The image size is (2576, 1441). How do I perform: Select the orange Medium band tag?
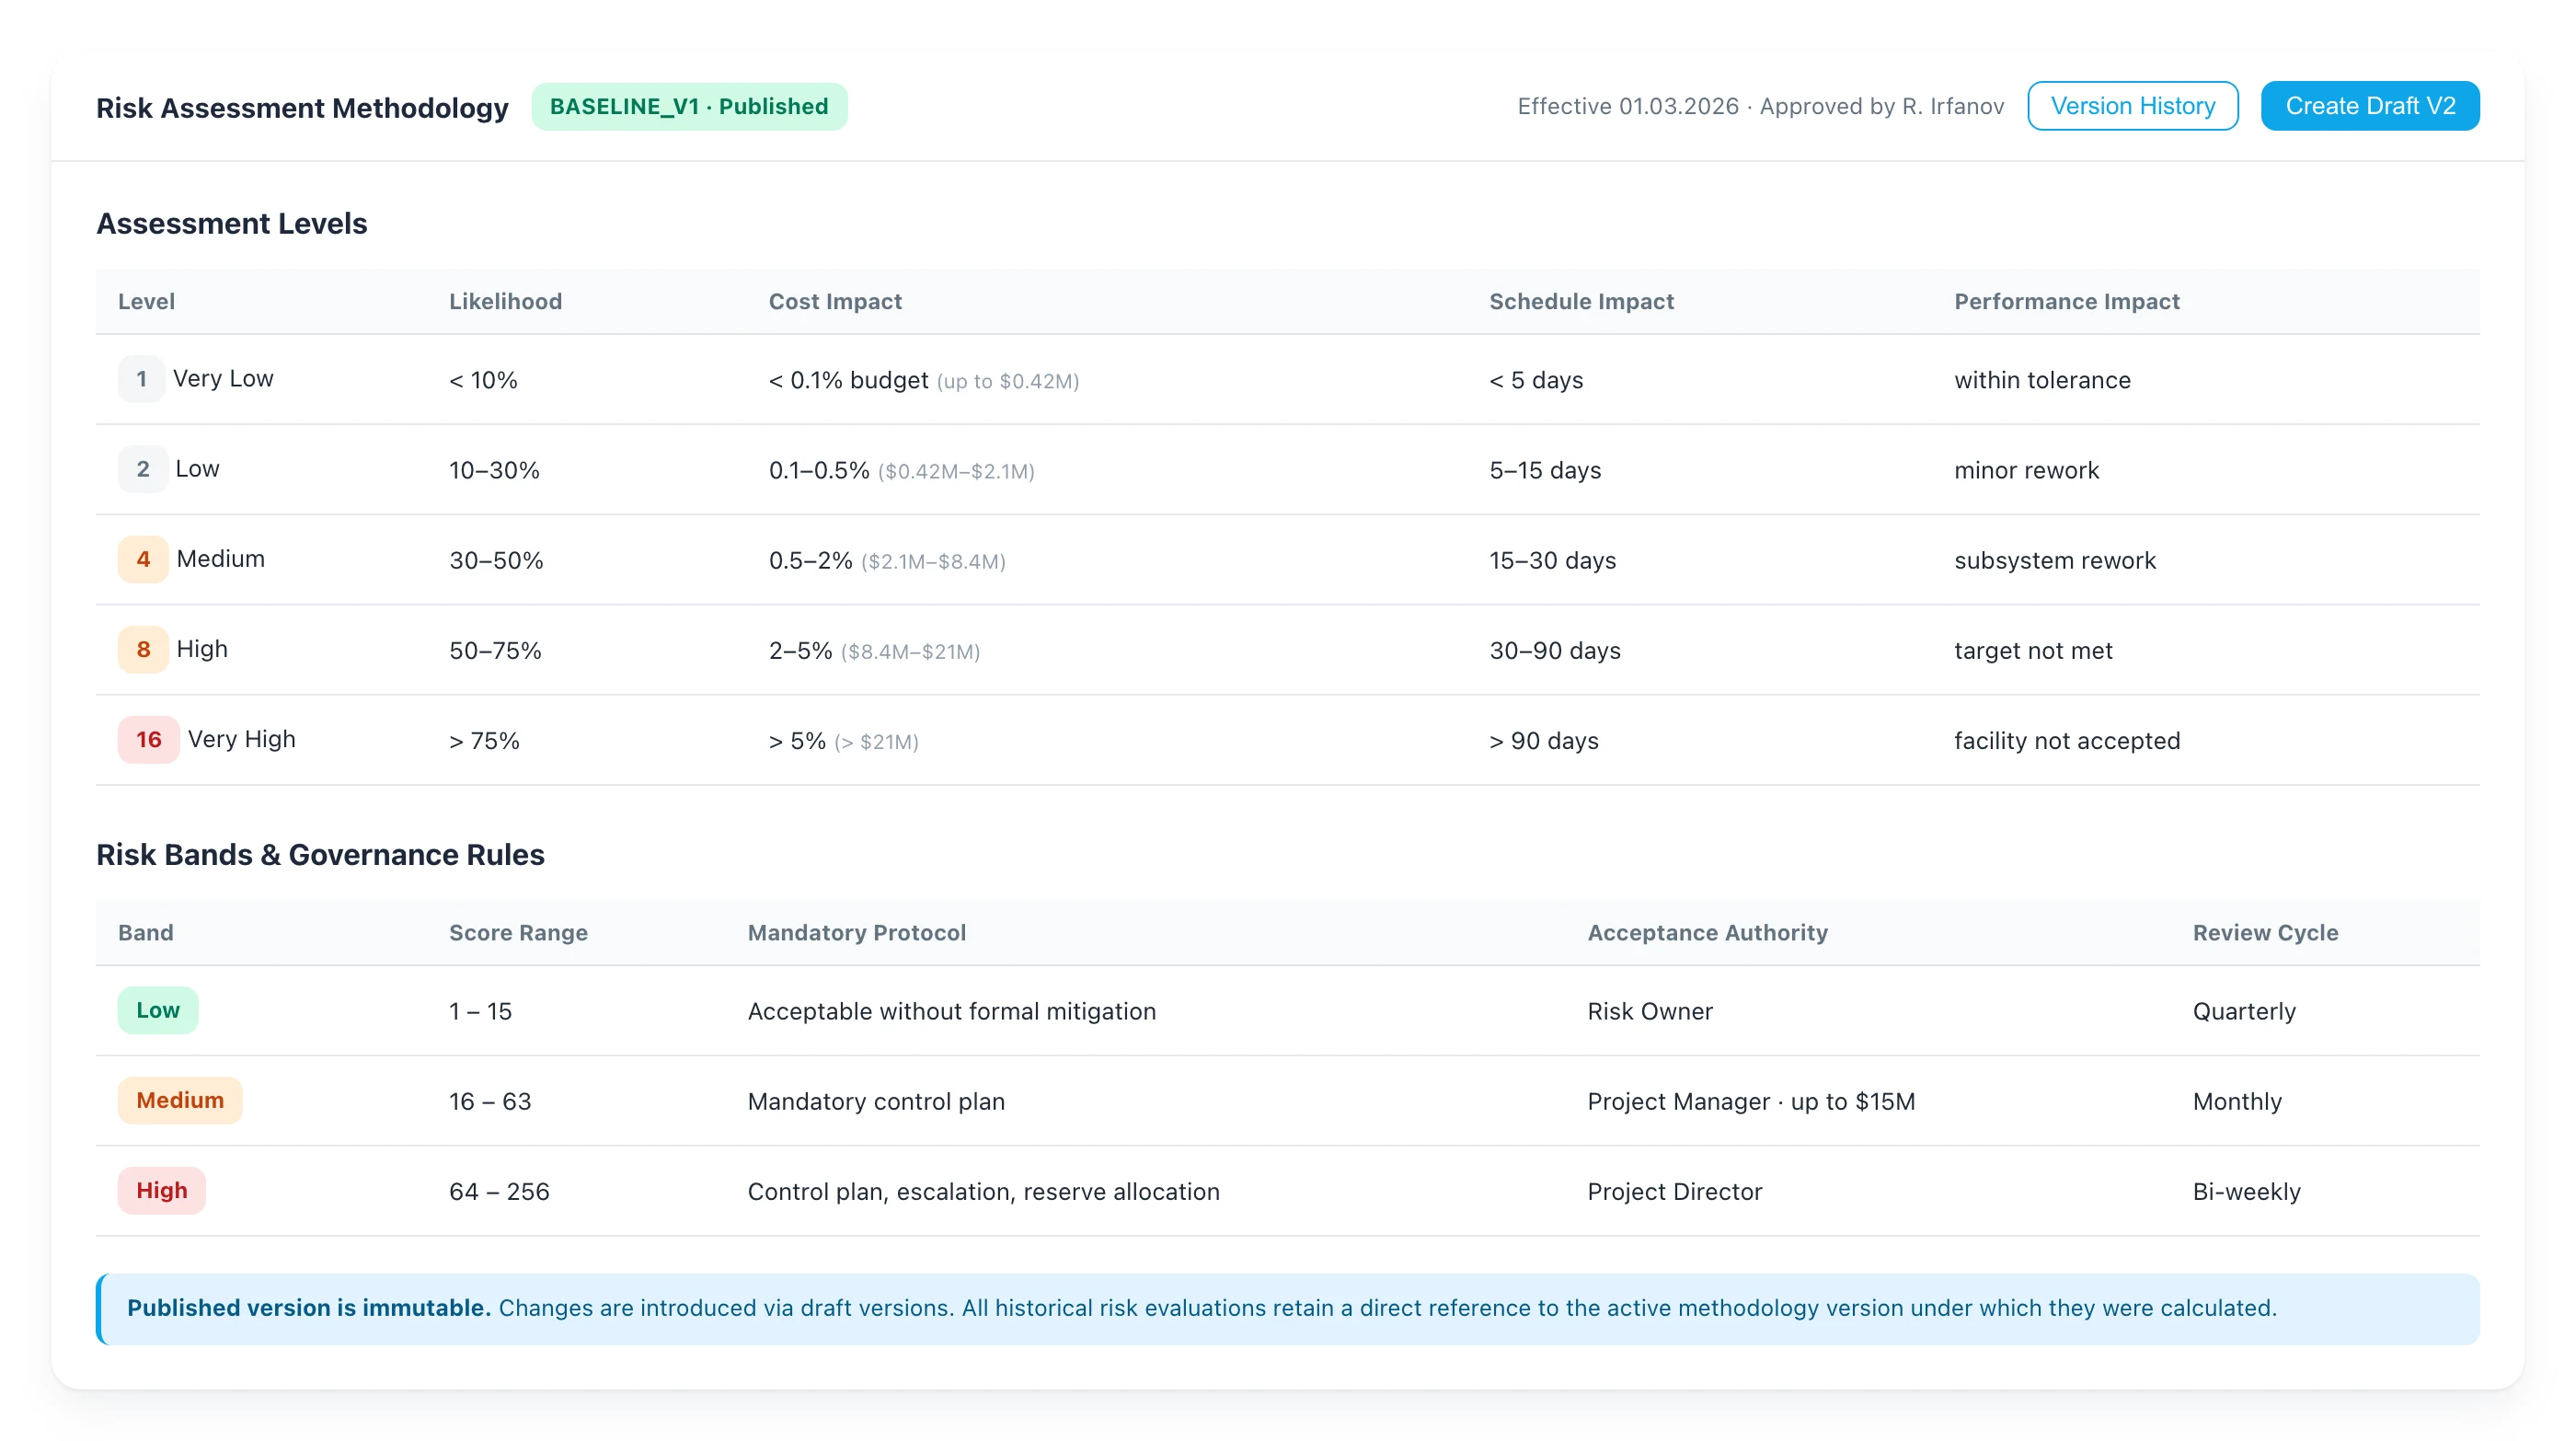pos(180,1100)
